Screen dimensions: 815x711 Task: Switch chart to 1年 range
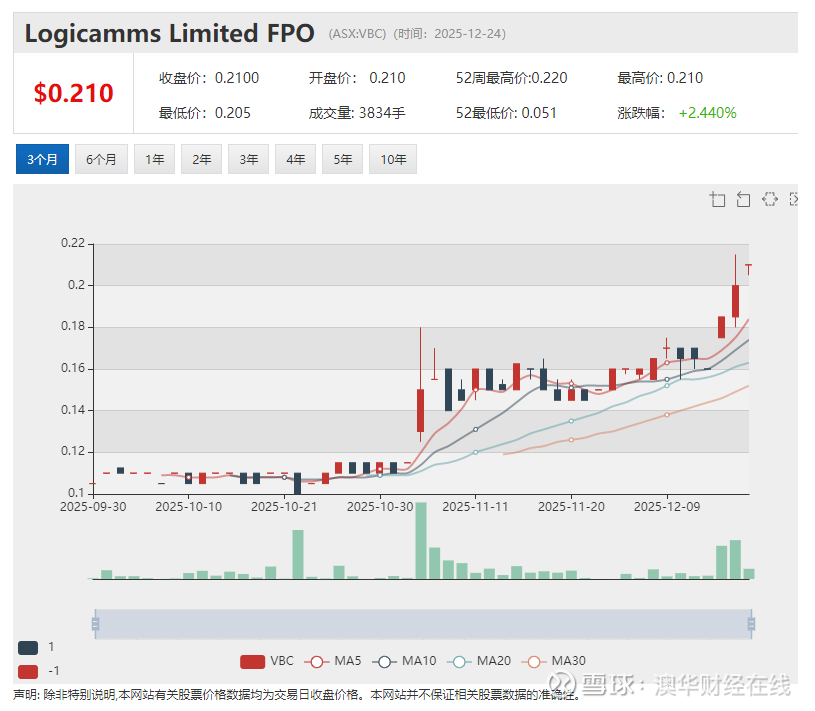coord(154,159)
